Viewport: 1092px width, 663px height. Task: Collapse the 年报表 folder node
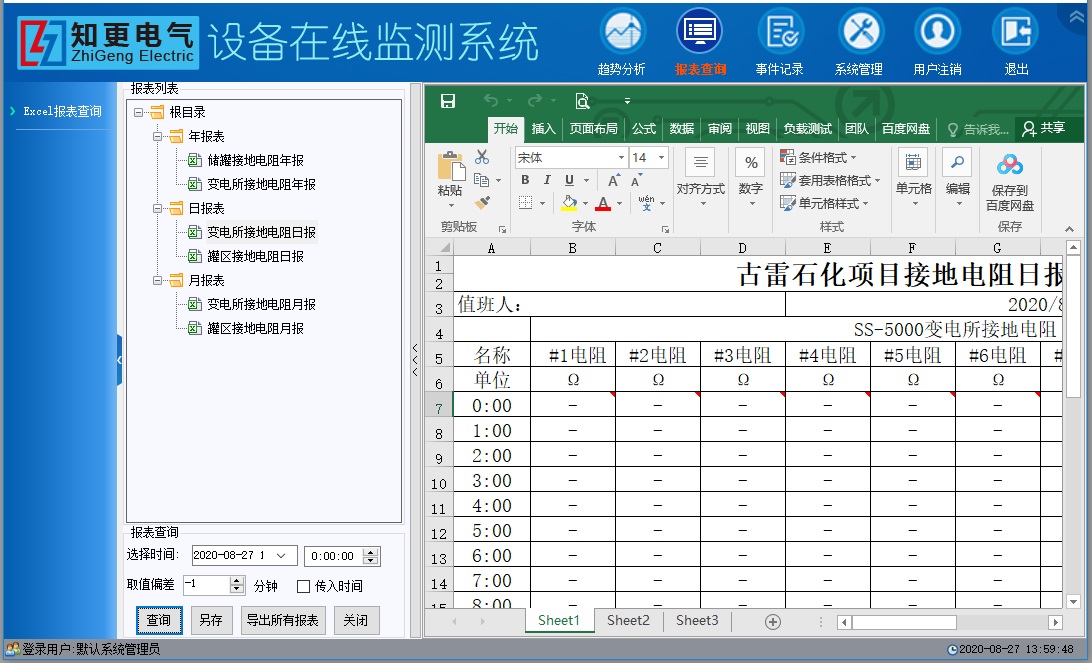157,136
